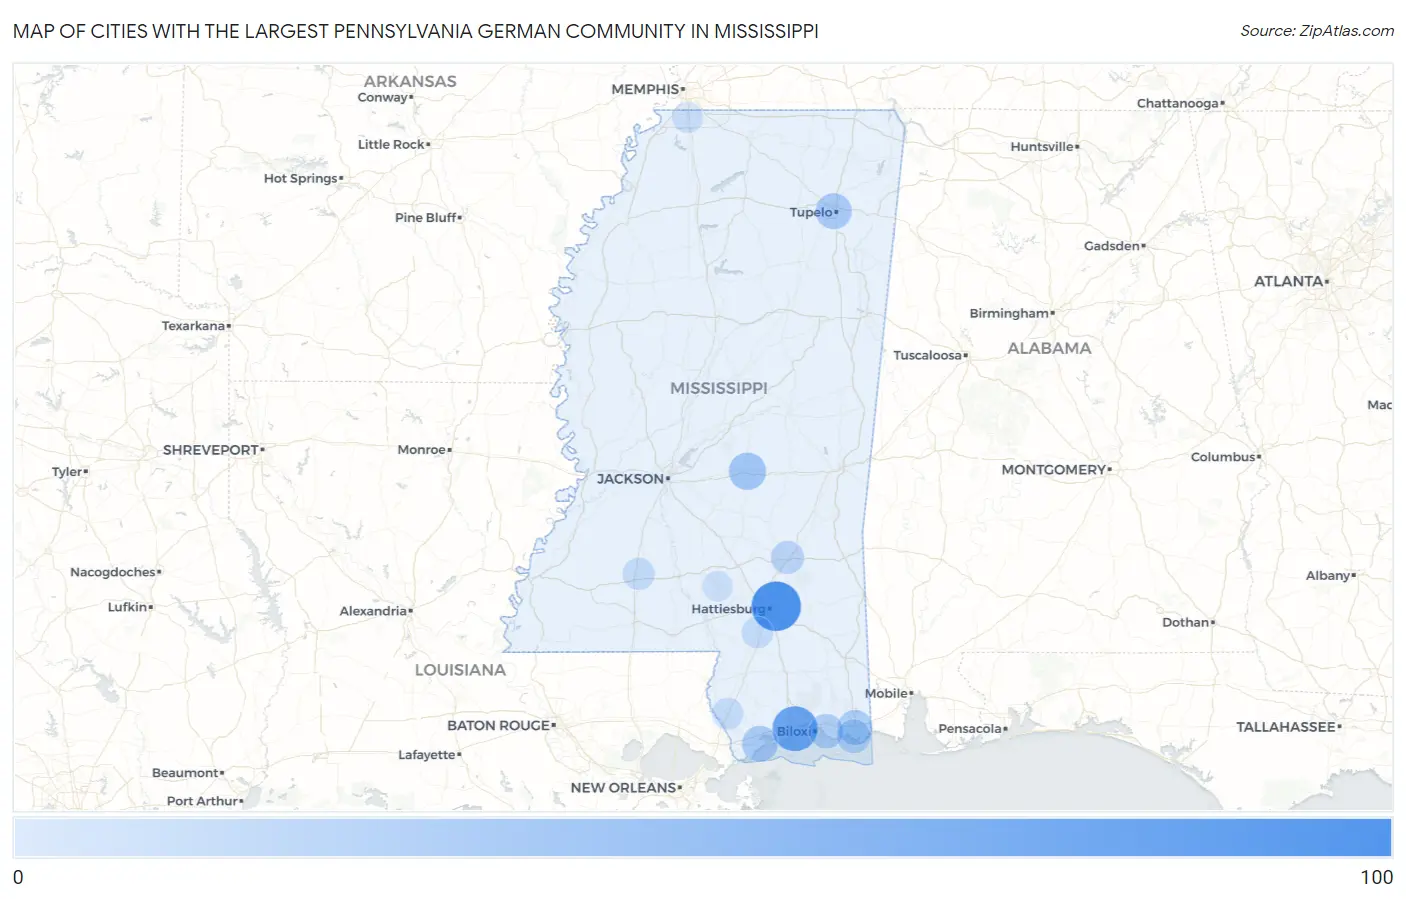Click the Little Rock city label
This screenshot has width=1406, height=899.
click(x=391, y=144)
